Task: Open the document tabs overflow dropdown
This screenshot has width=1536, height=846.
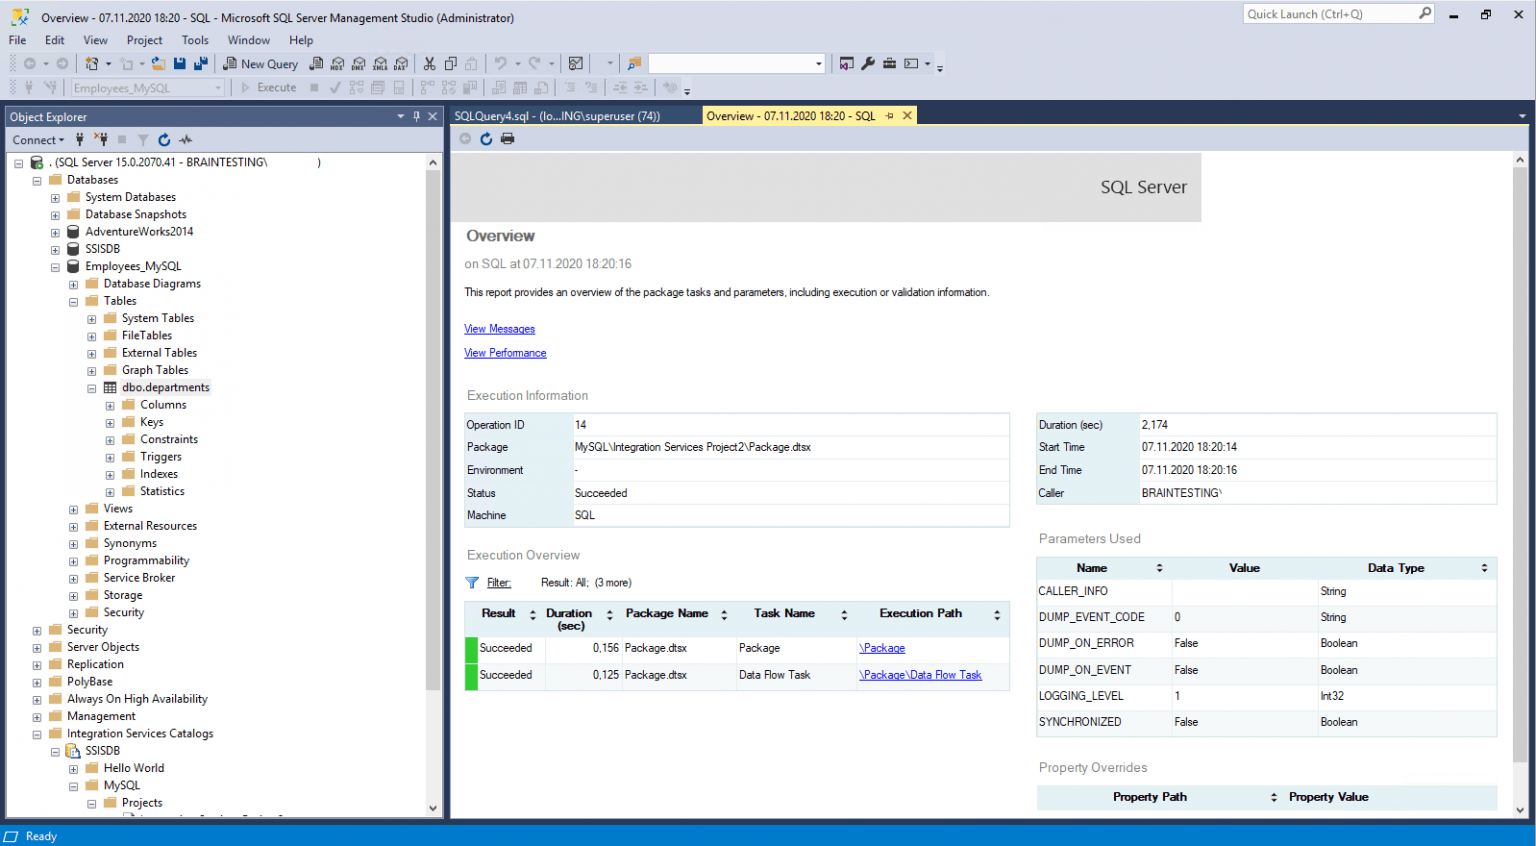Action: tap(1523, 116)
